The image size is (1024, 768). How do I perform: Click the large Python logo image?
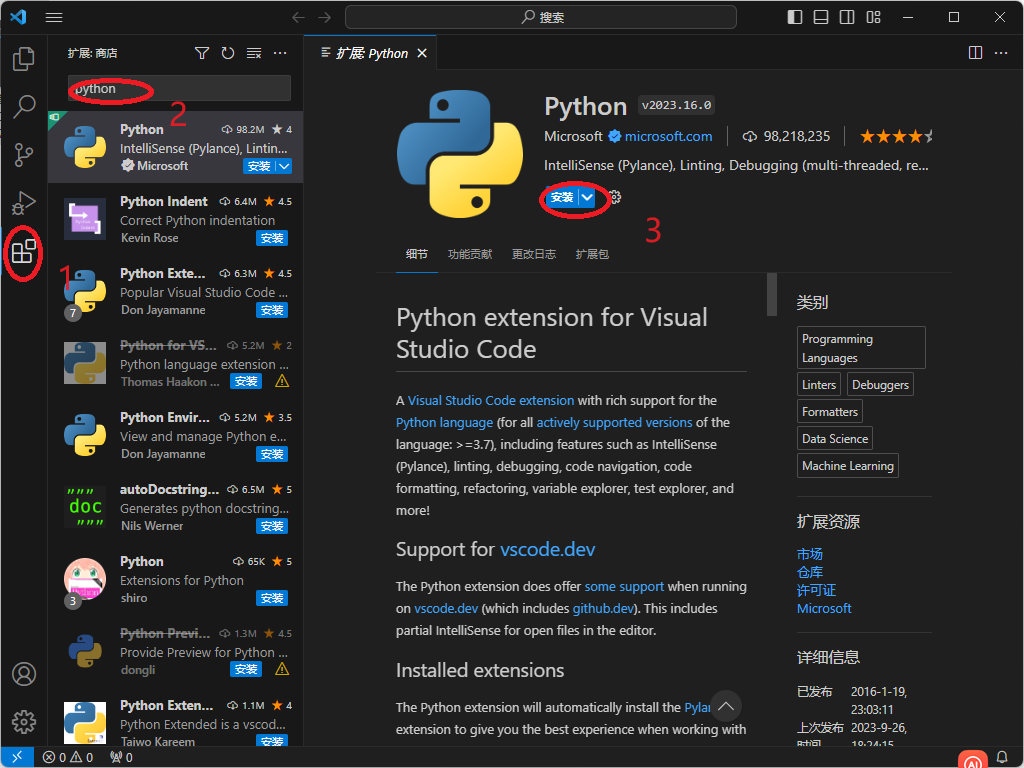coord(460,154)
